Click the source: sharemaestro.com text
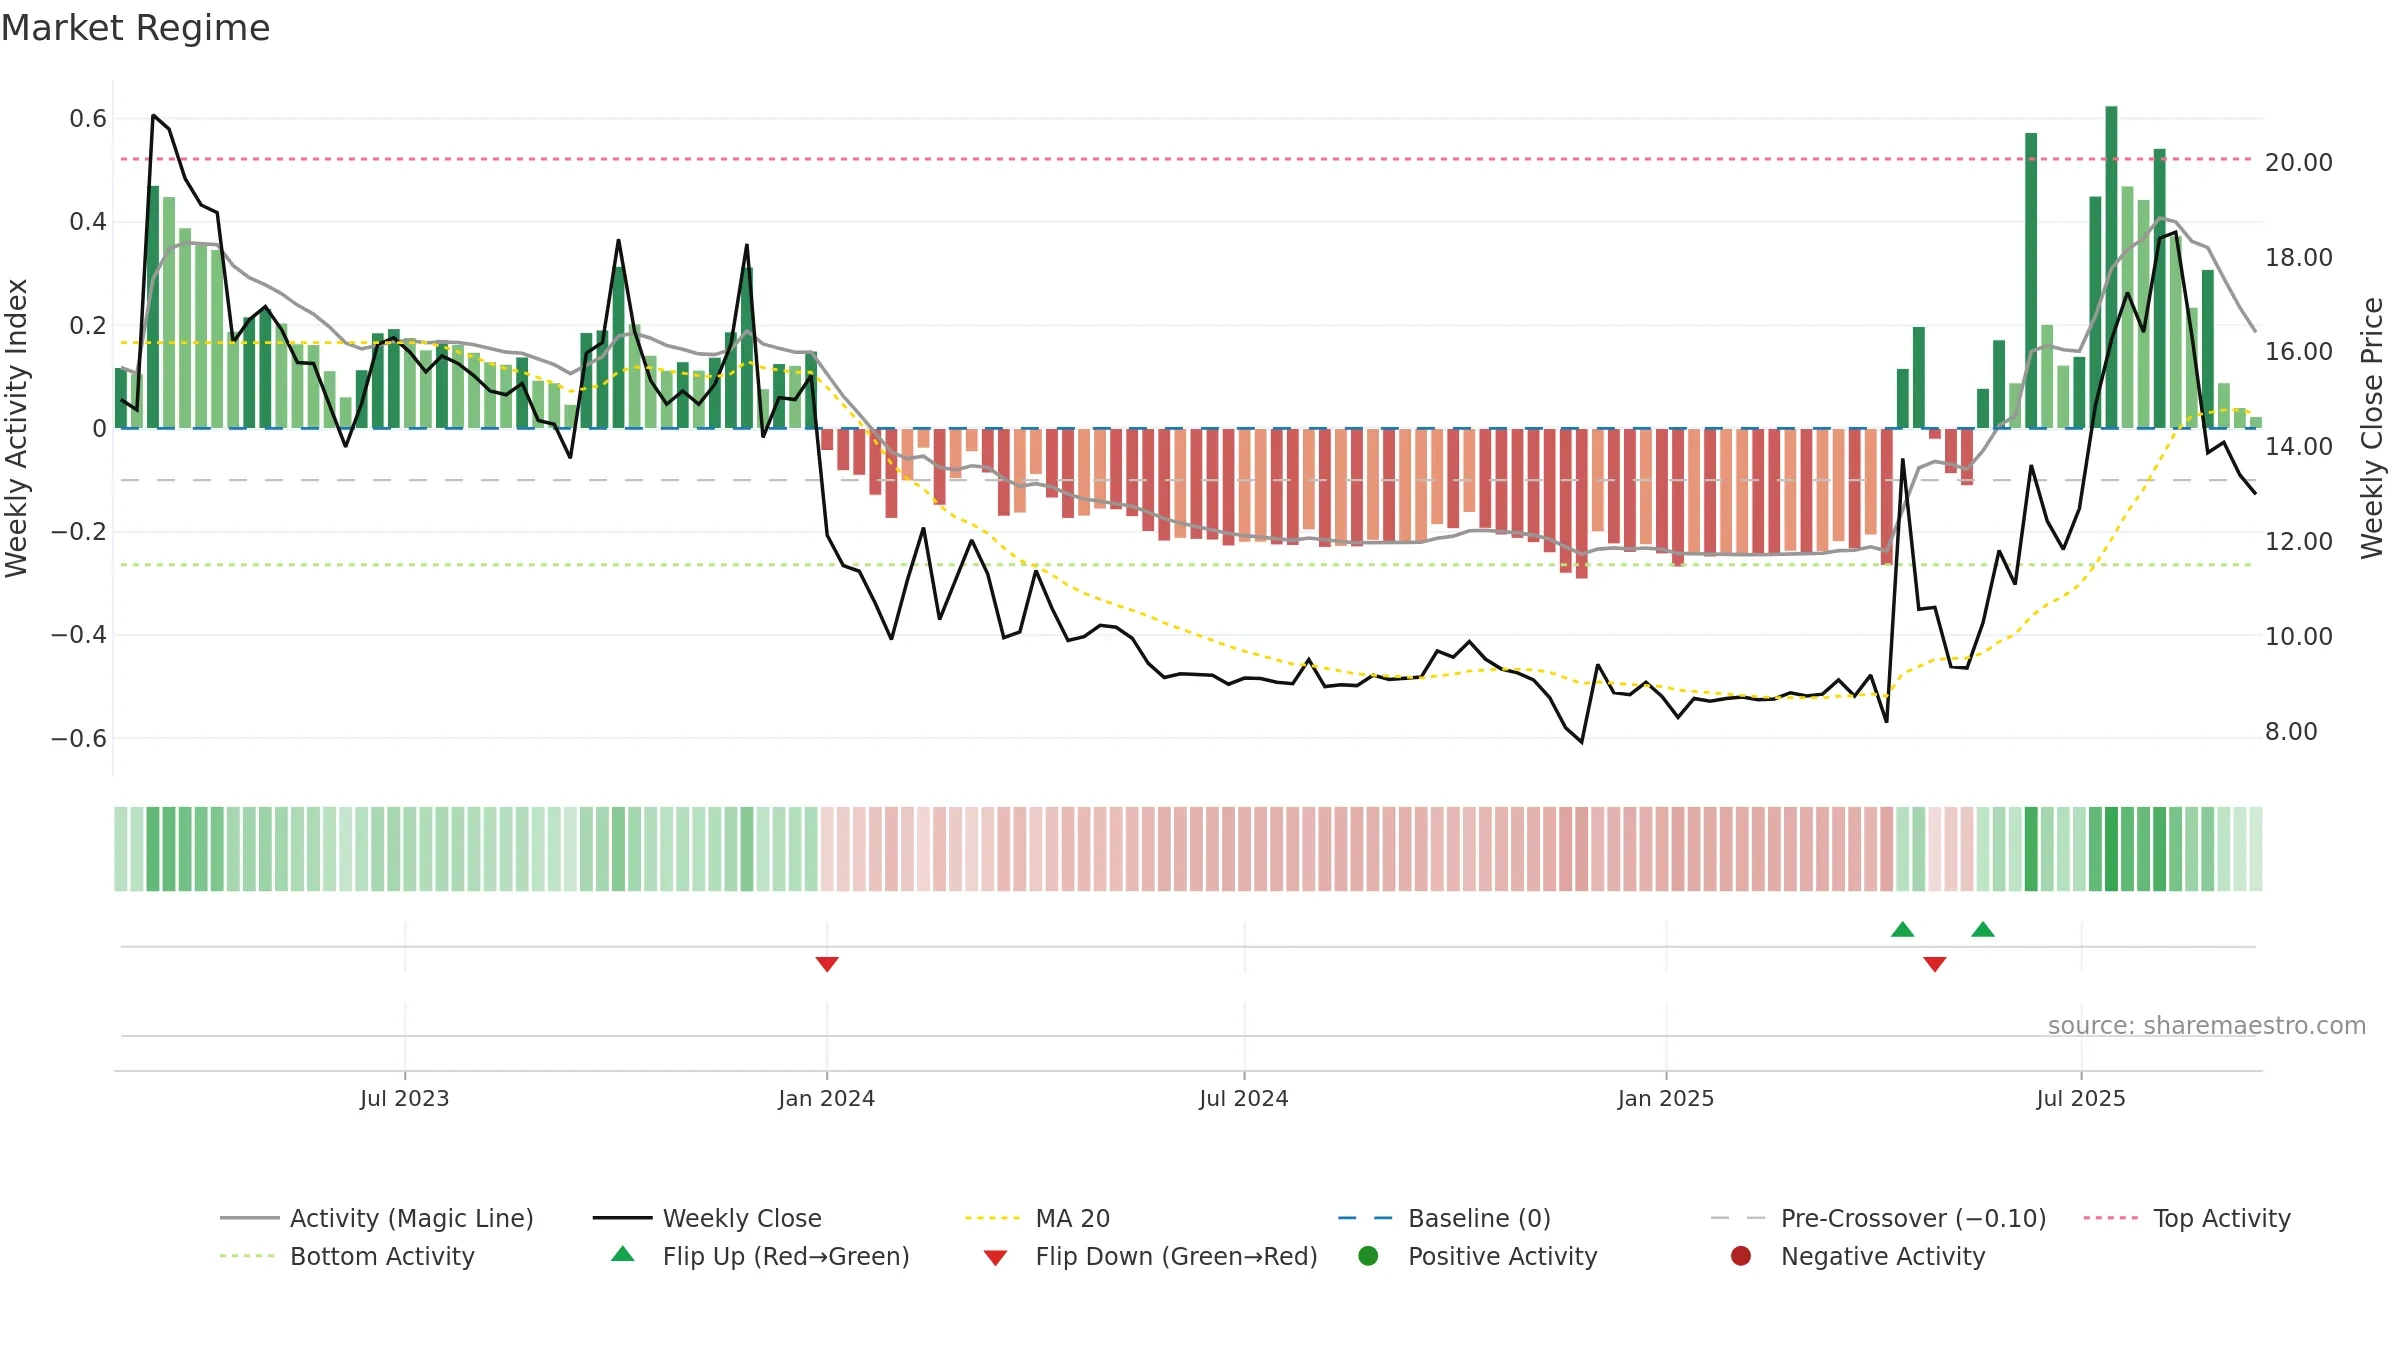Screen dimensions: 2400x1350 pyautogui.click(x=2207, y=1026)
